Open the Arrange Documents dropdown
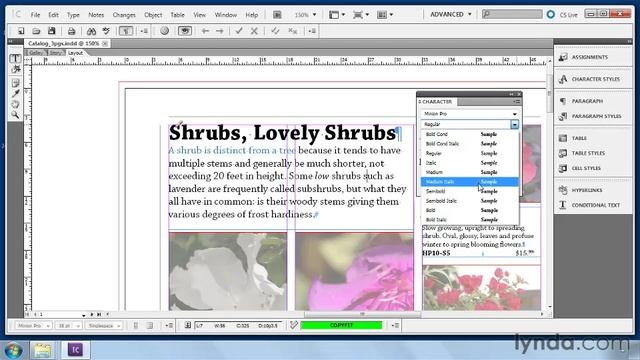Screen dimensions: 640x360 385,15
